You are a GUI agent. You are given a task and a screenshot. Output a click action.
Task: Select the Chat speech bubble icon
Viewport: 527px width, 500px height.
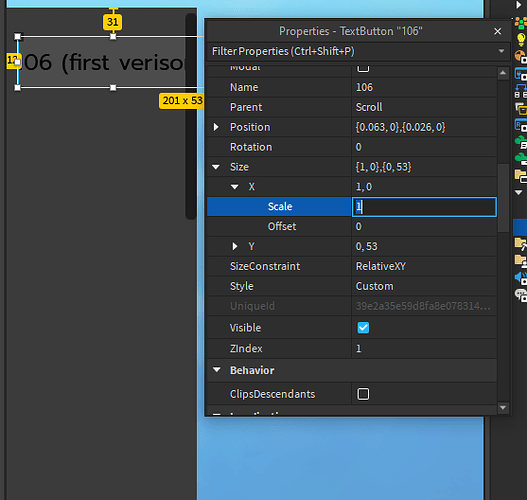(521, 295)
